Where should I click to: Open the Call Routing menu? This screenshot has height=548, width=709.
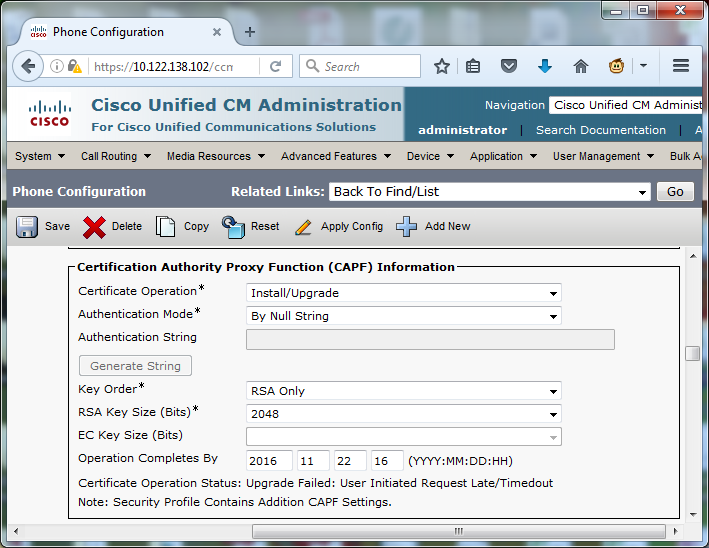pos(116,156)
